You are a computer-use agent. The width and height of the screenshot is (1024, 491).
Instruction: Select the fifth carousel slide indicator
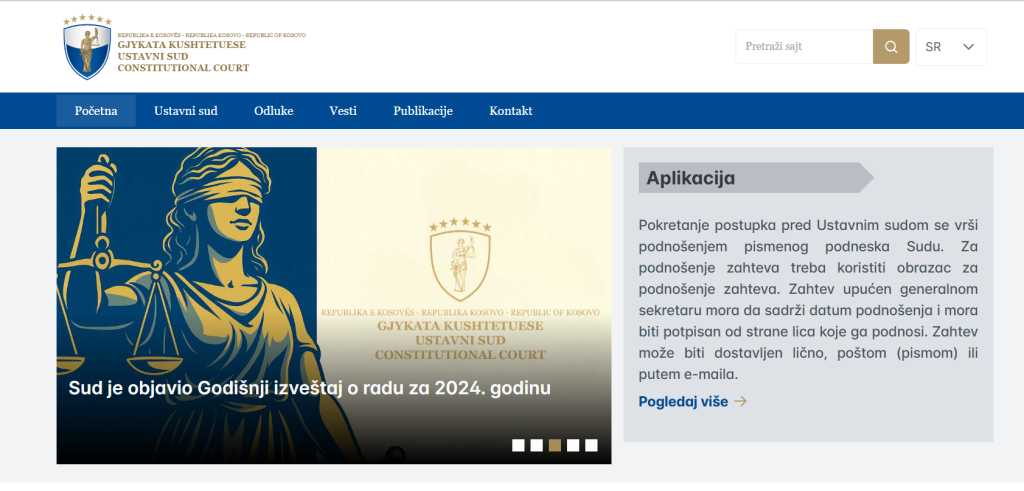tap(591, 445)
